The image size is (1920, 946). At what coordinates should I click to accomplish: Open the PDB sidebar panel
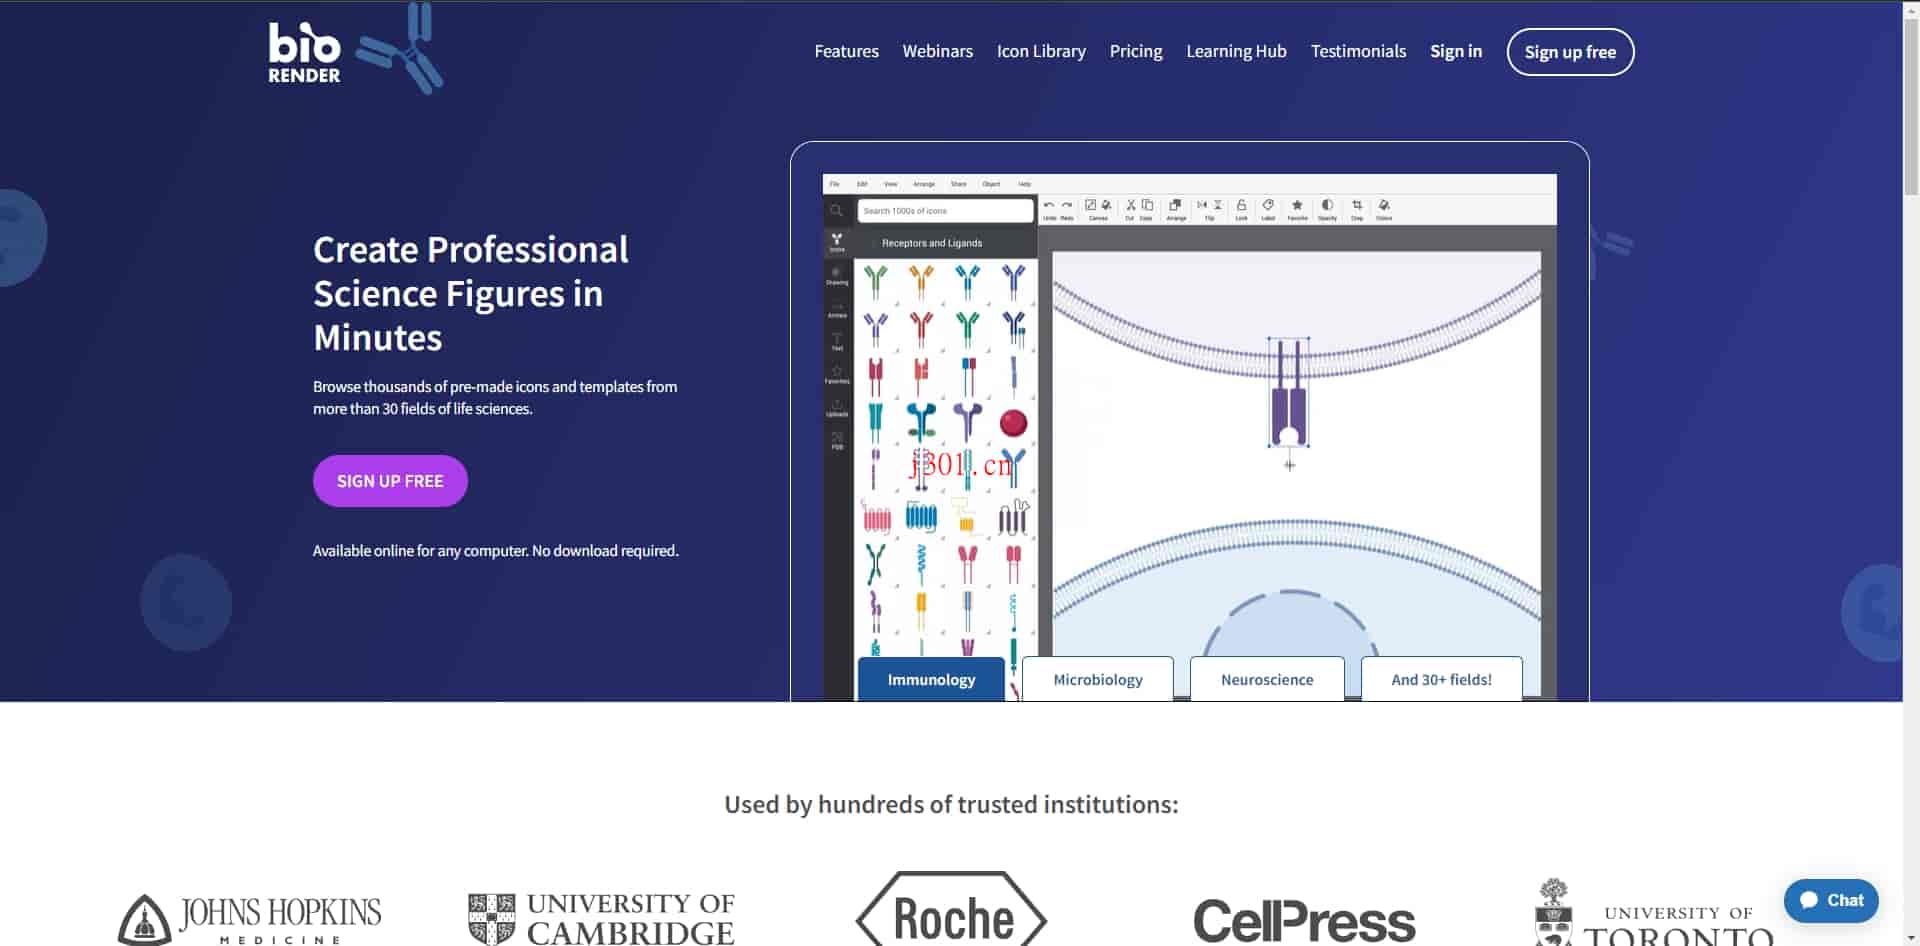tap(837, 441)
